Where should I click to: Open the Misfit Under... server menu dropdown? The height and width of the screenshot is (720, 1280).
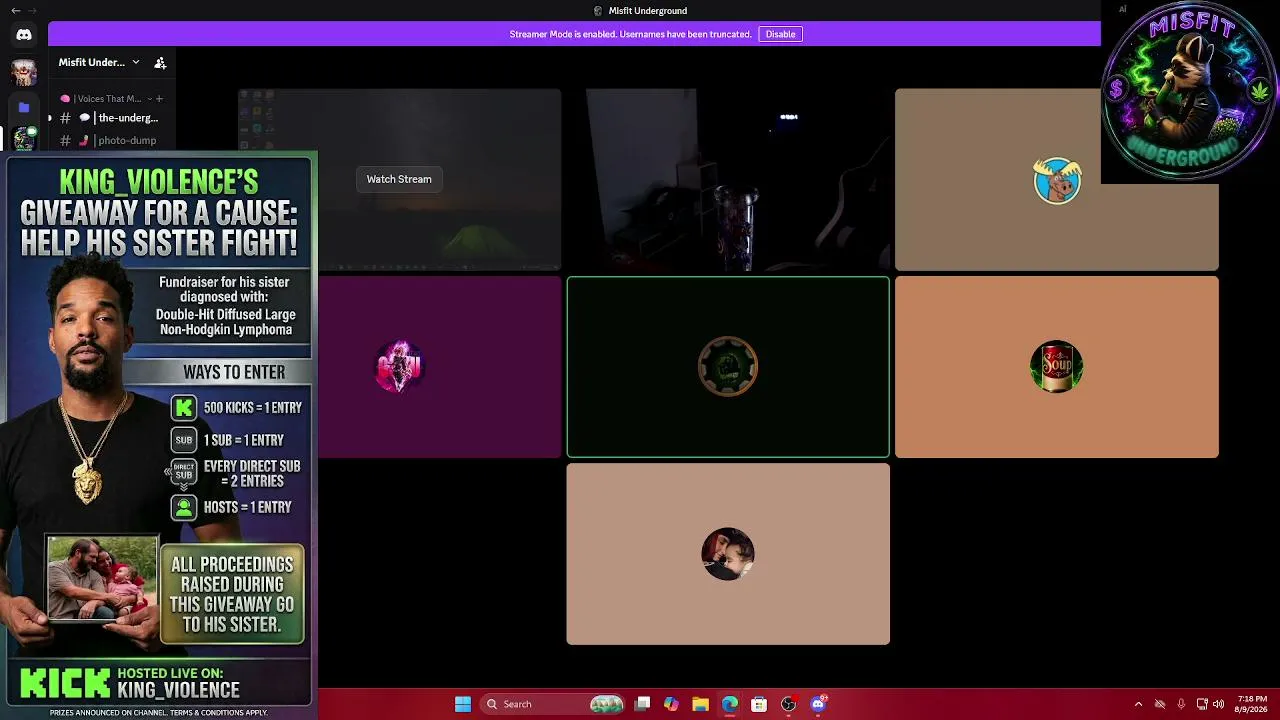pyautogui.click(x=99, y=62)
